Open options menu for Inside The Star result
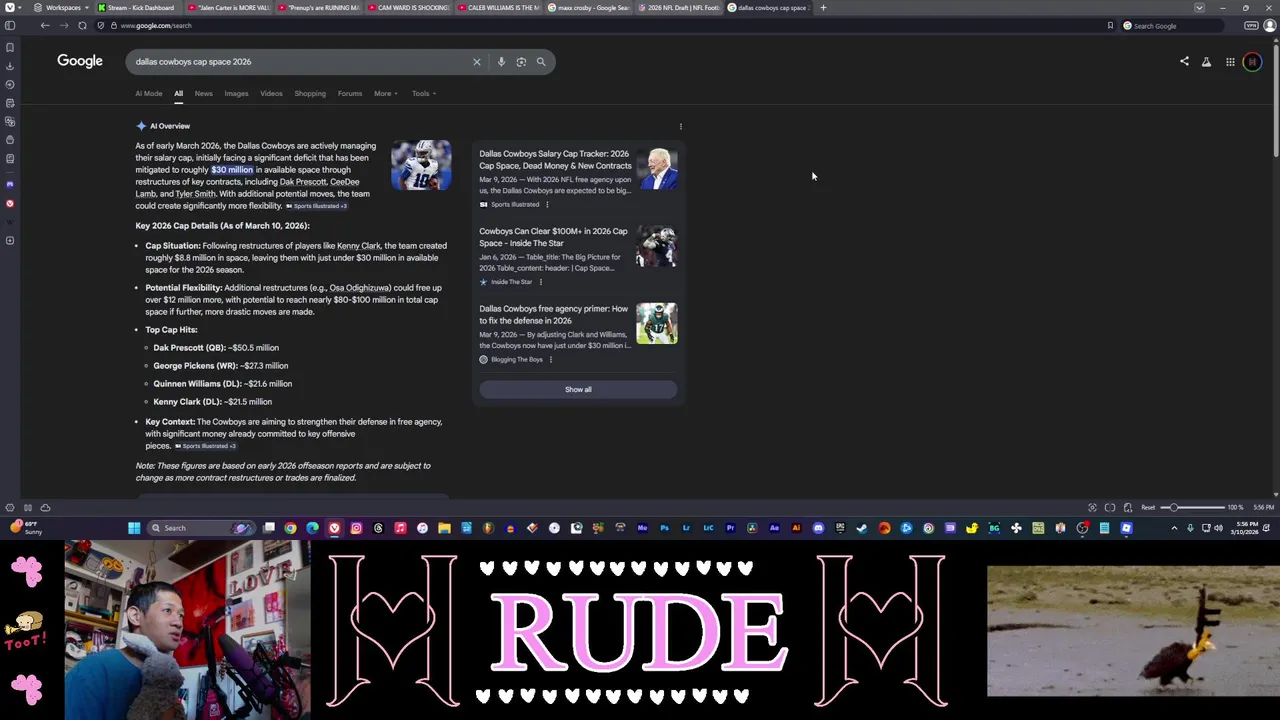Viewport: 1280px width, 720px height. [x=541, y=282]
